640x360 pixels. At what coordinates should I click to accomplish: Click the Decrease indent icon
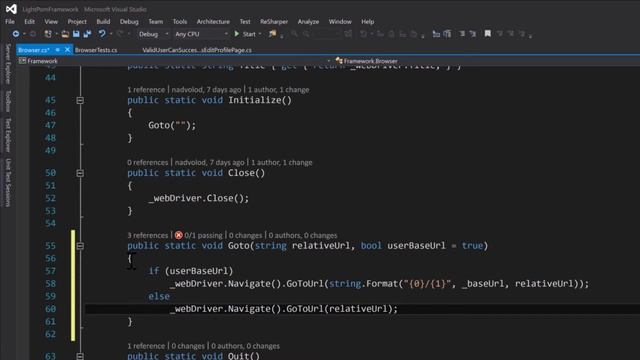[x=462, y=34]
